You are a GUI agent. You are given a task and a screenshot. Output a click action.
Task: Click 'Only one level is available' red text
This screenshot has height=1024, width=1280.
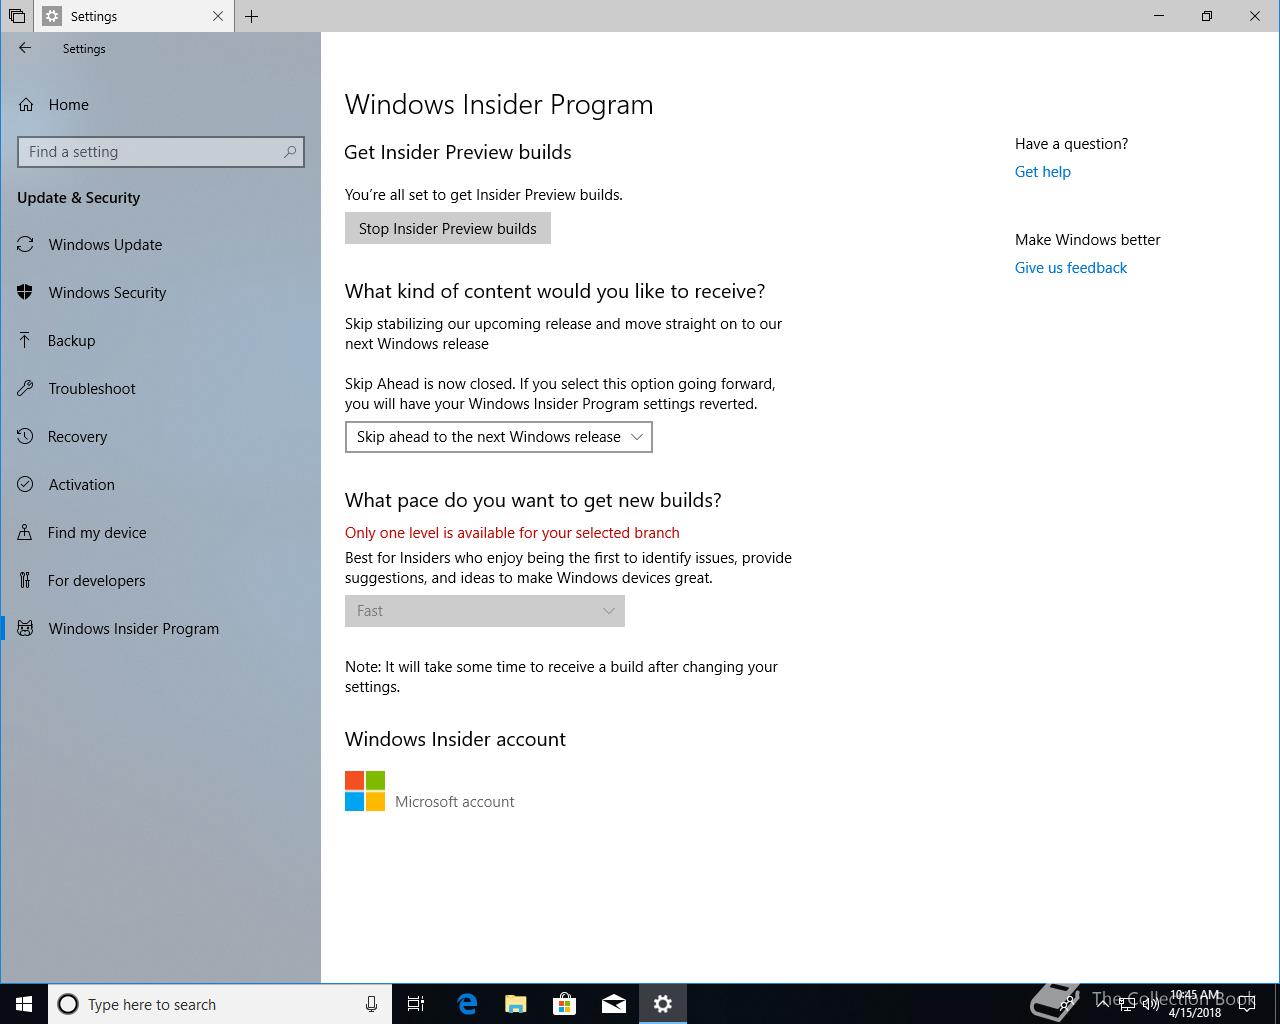click(x=512, y=533)
